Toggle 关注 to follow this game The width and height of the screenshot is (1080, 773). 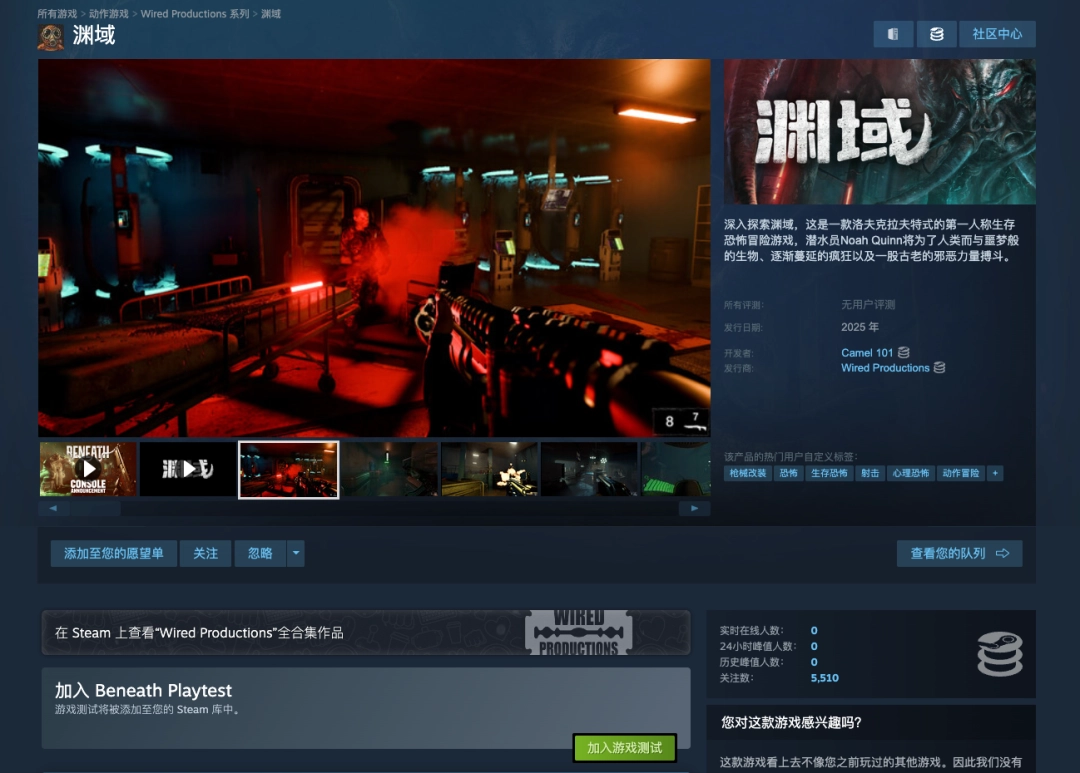(x=205, y=553)
